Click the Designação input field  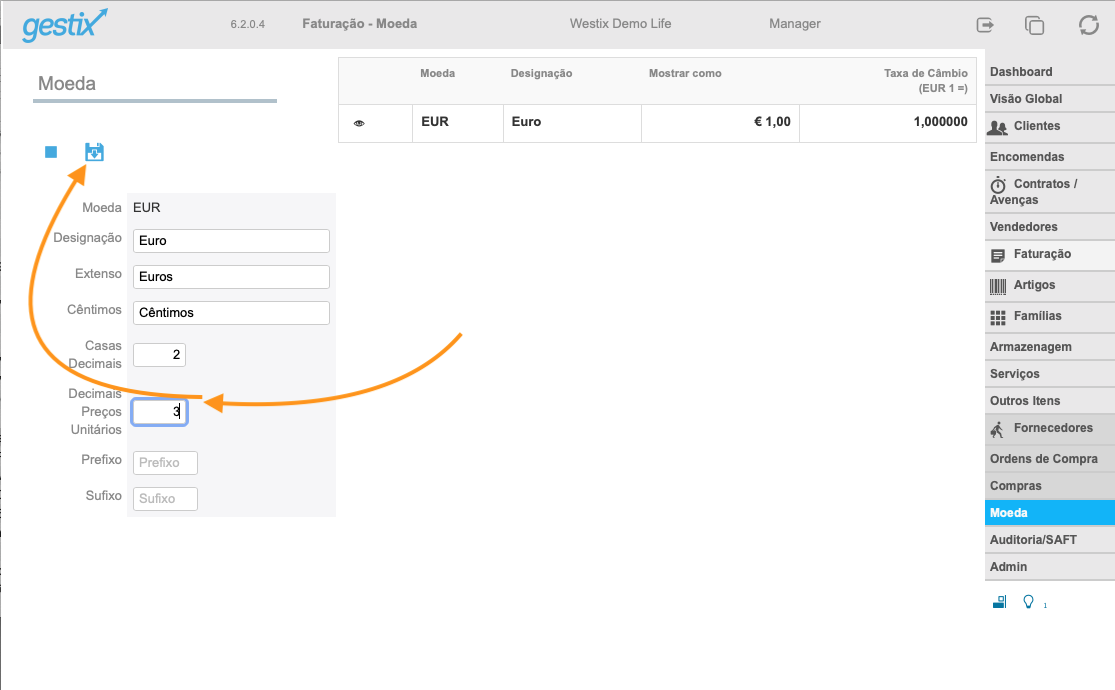[231, 241]
